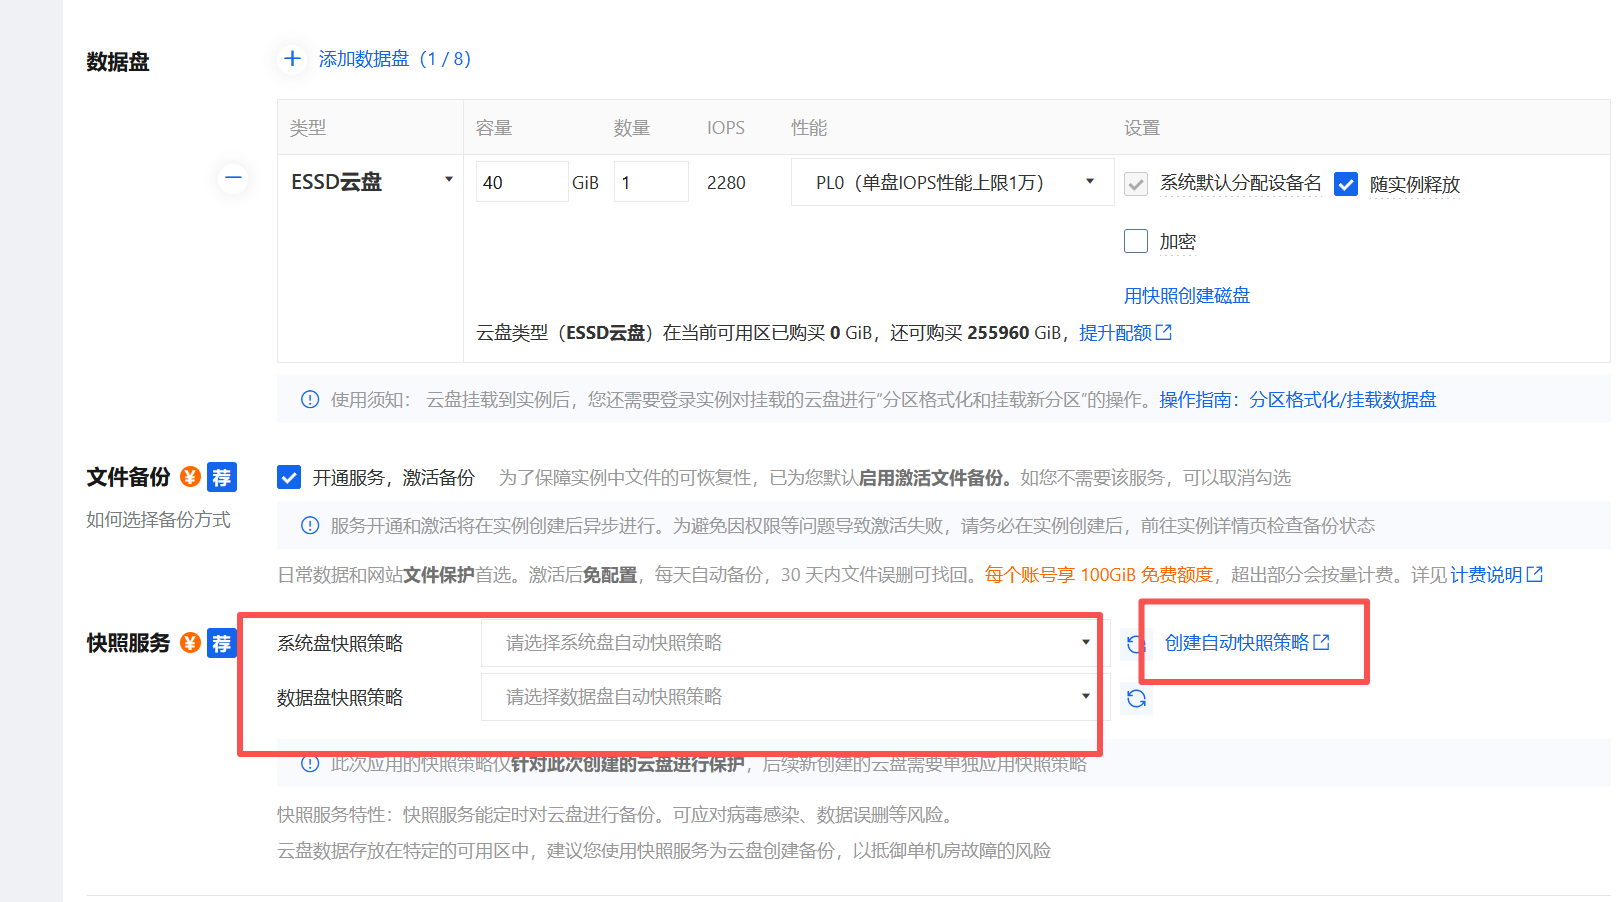Viewport: 1617px width, 902px height.
Task: Remove the ESSD data disk row
Action: point(233,178)
